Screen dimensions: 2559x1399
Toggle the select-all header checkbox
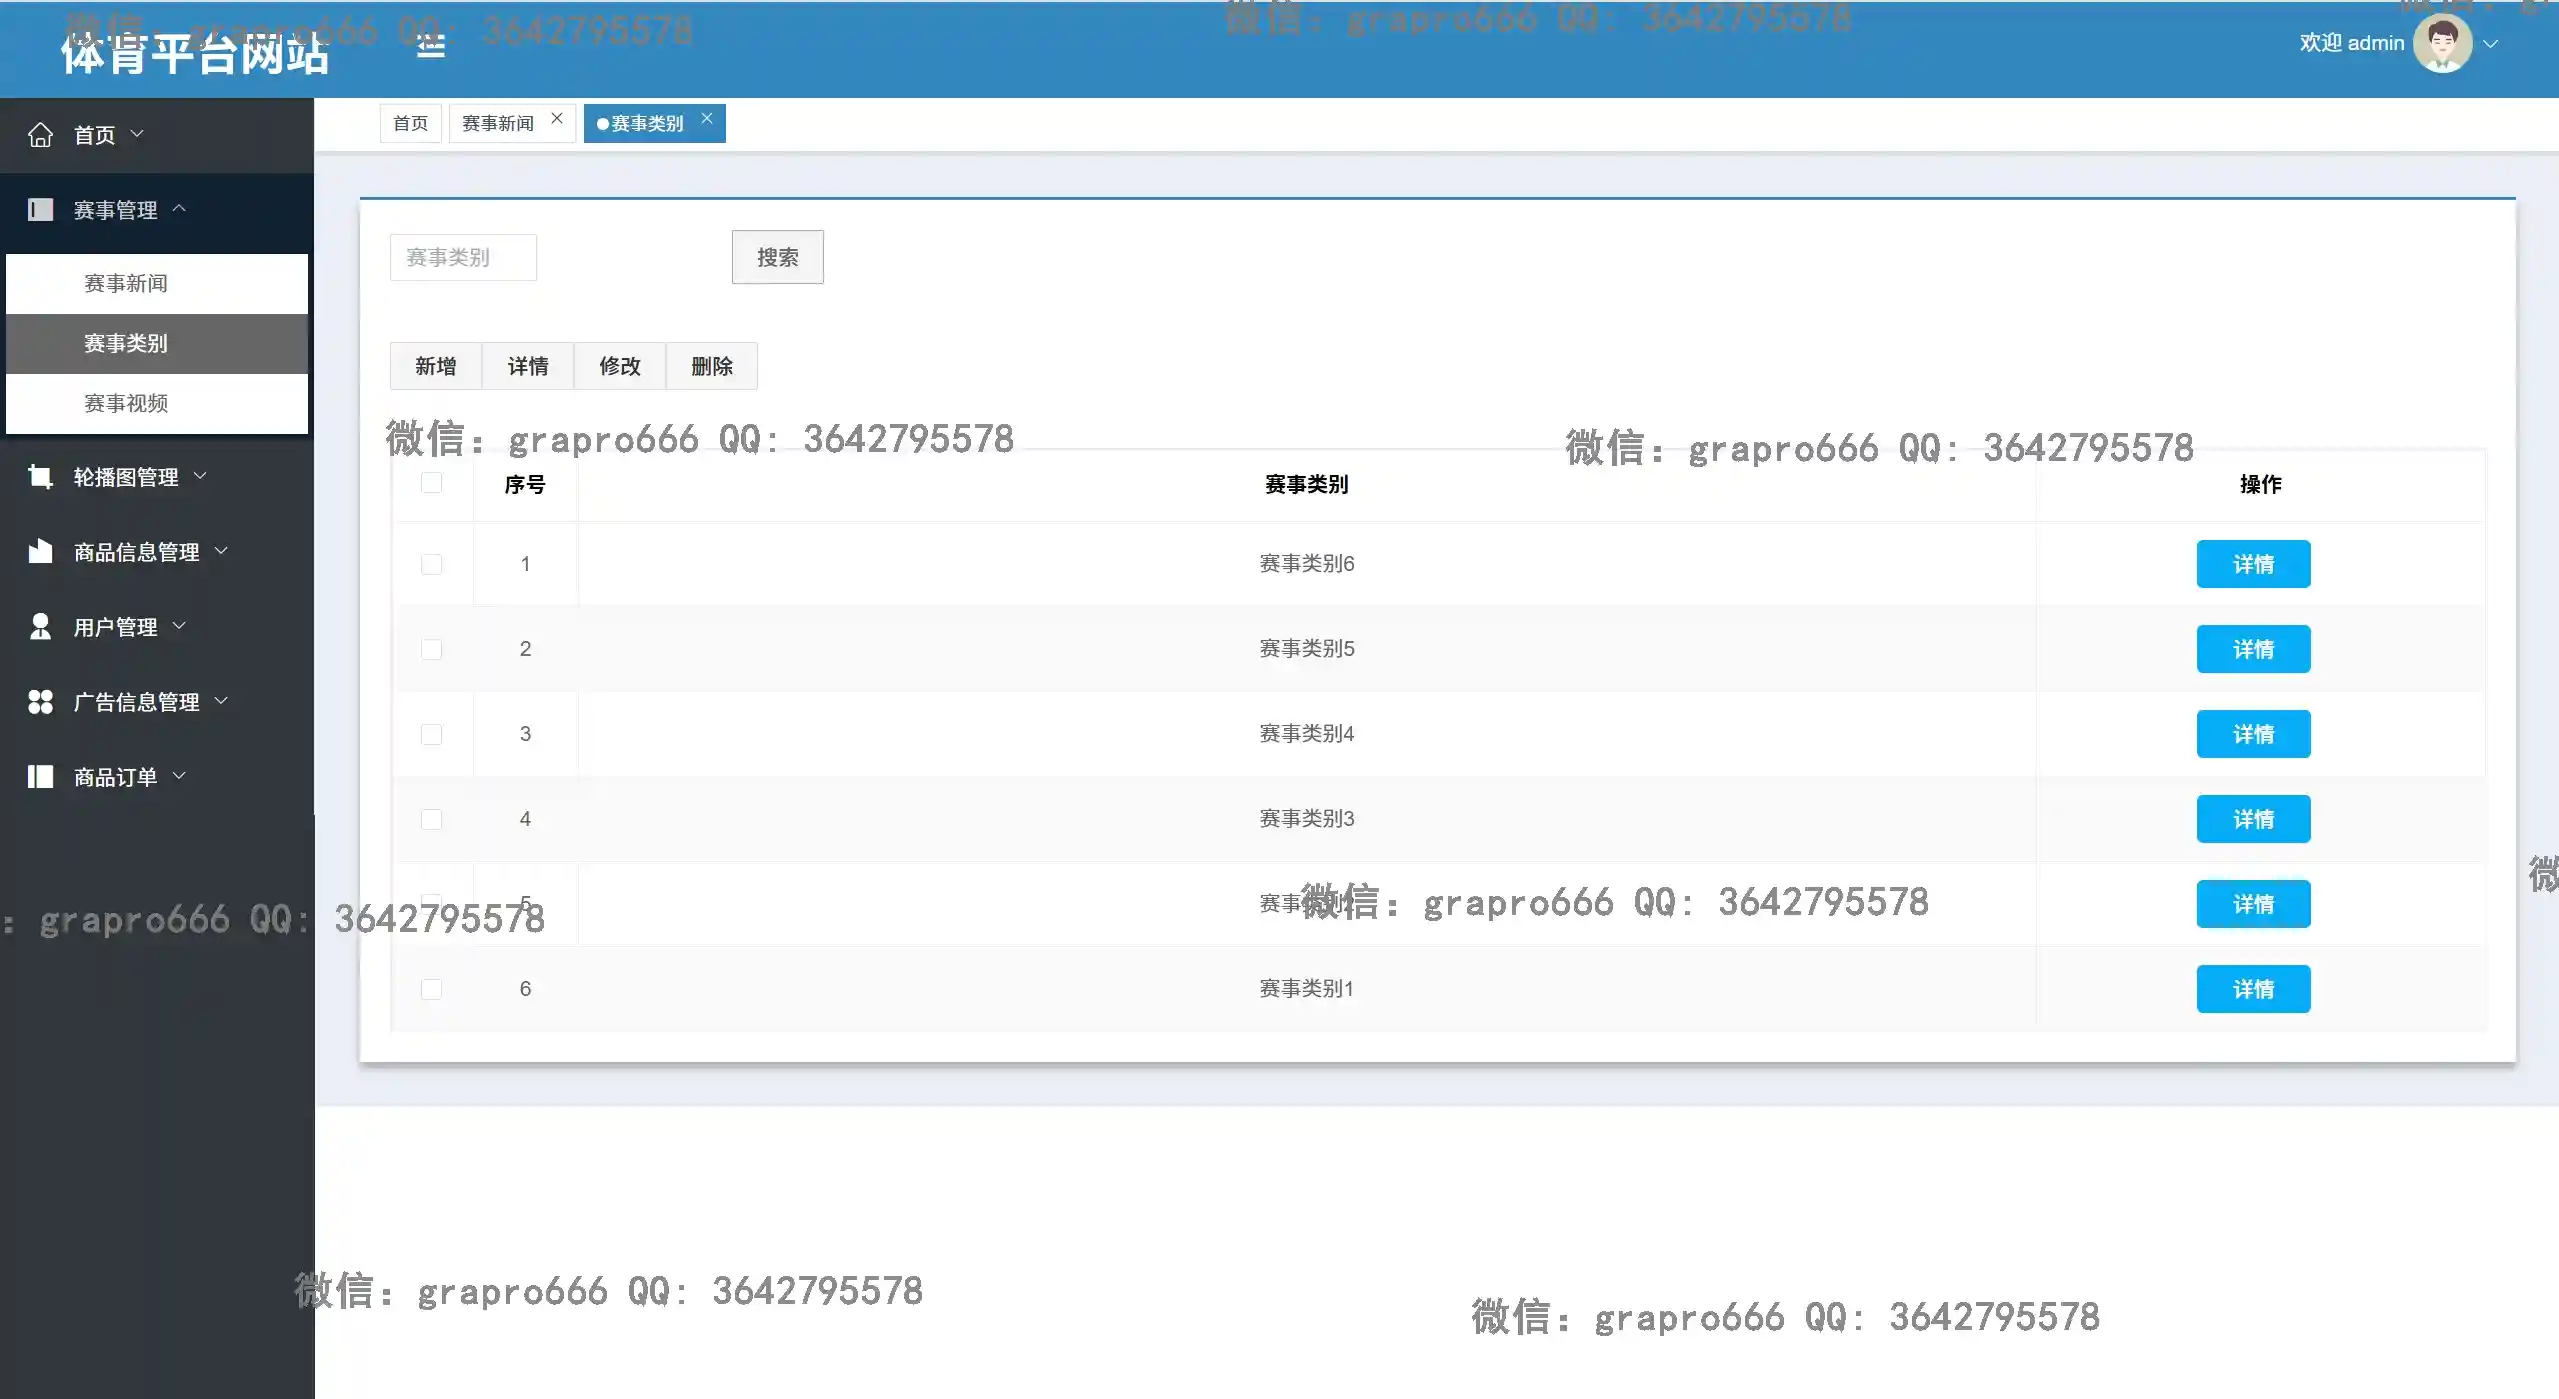coord(431,484)
